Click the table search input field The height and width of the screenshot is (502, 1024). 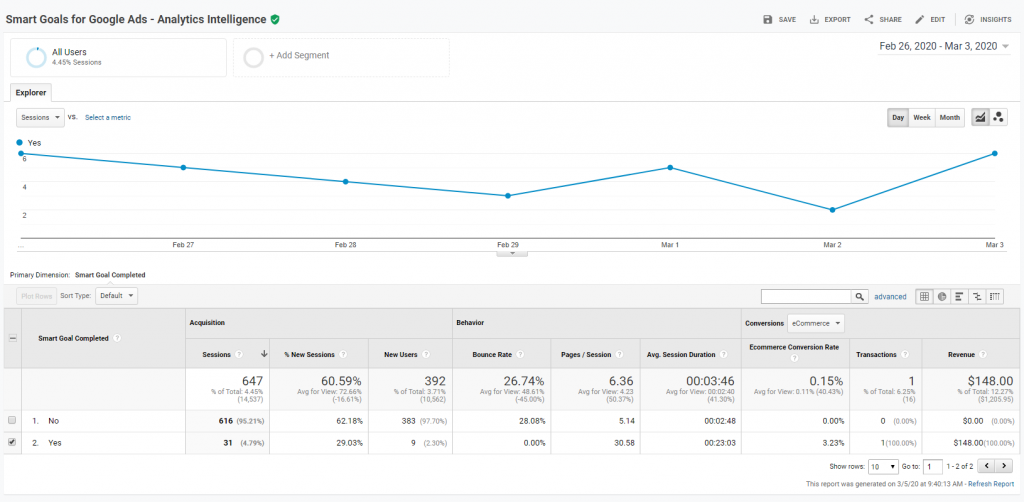pyautogui.click(x=807, y=296)
